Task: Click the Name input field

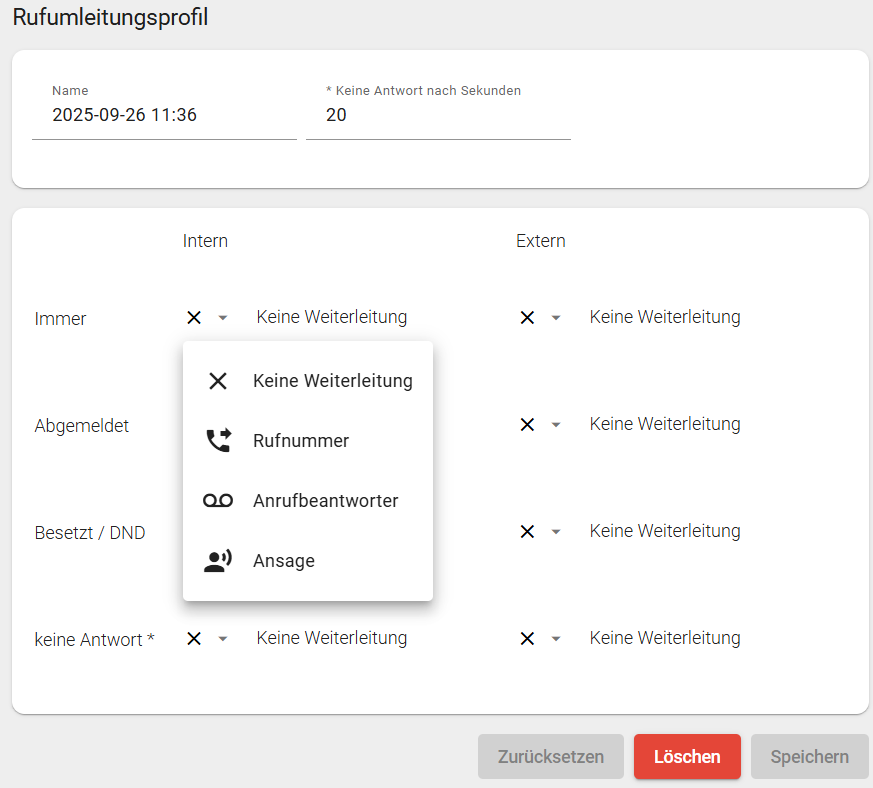Action: click(x=164, y=116)
